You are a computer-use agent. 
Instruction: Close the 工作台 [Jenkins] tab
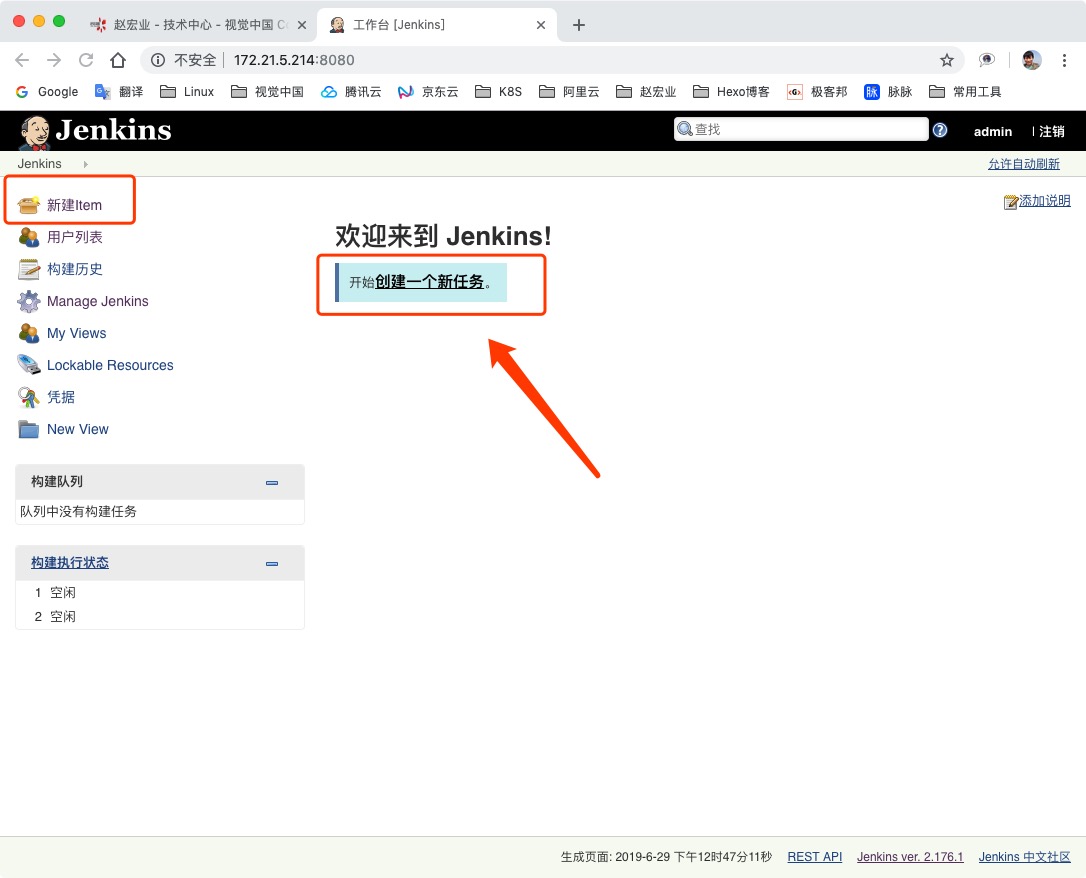[541, 25]
